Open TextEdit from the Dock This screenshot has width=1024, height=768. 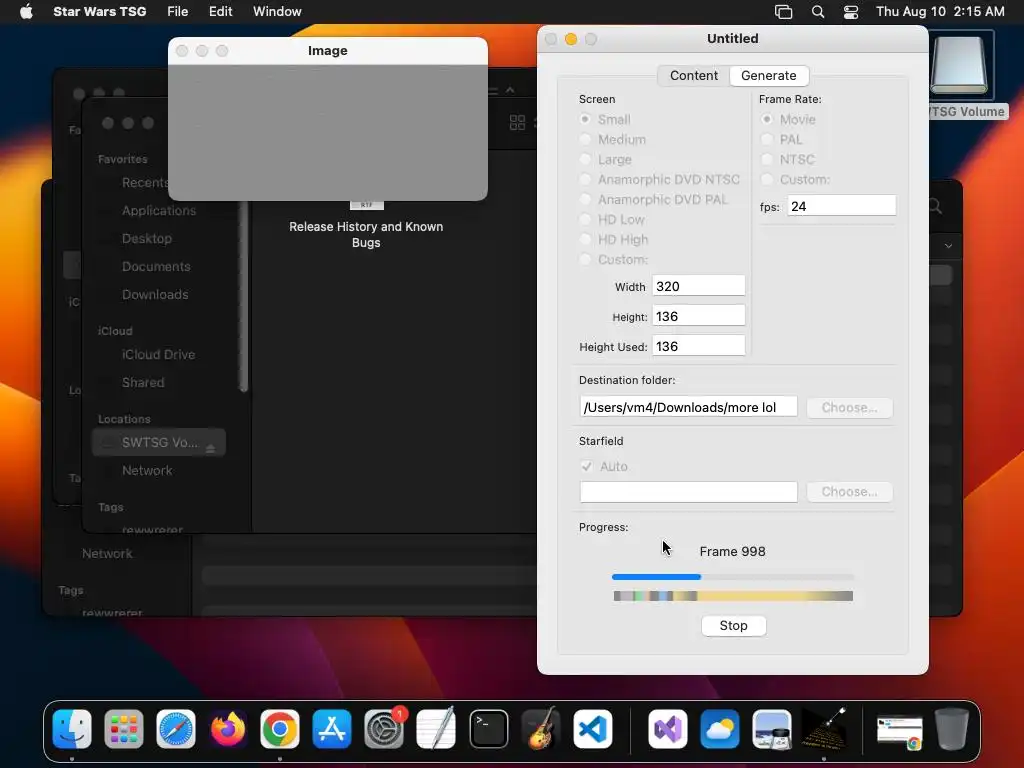pos(436,729)
